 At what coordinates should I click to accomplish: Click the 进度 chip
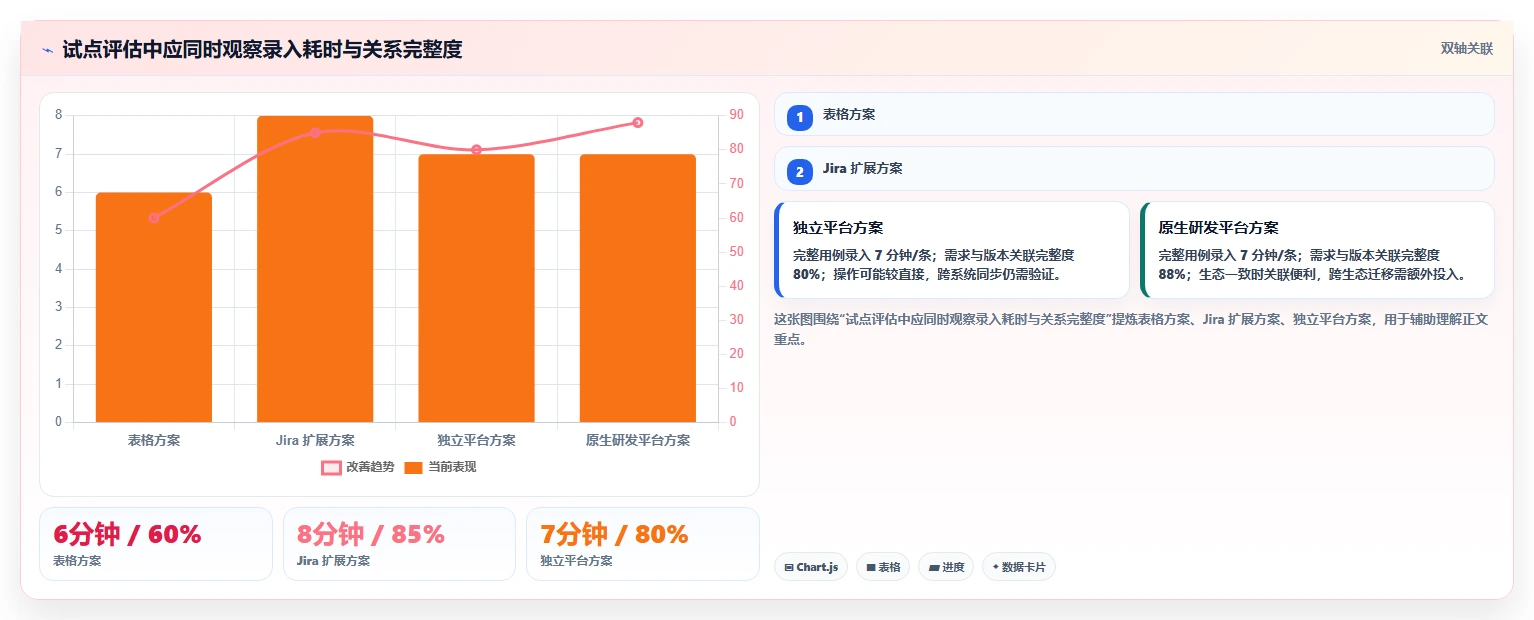pos(946,567)
